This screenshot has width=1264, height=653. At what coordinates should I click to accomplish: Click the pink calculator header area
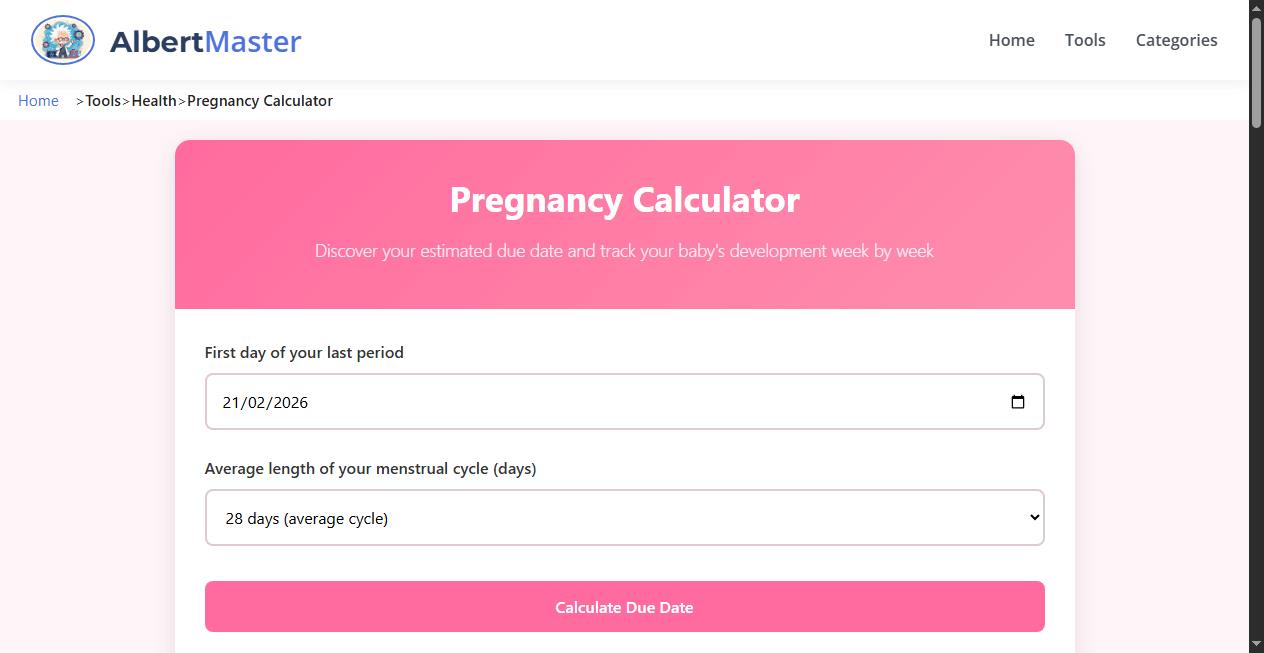click(624, 225)
